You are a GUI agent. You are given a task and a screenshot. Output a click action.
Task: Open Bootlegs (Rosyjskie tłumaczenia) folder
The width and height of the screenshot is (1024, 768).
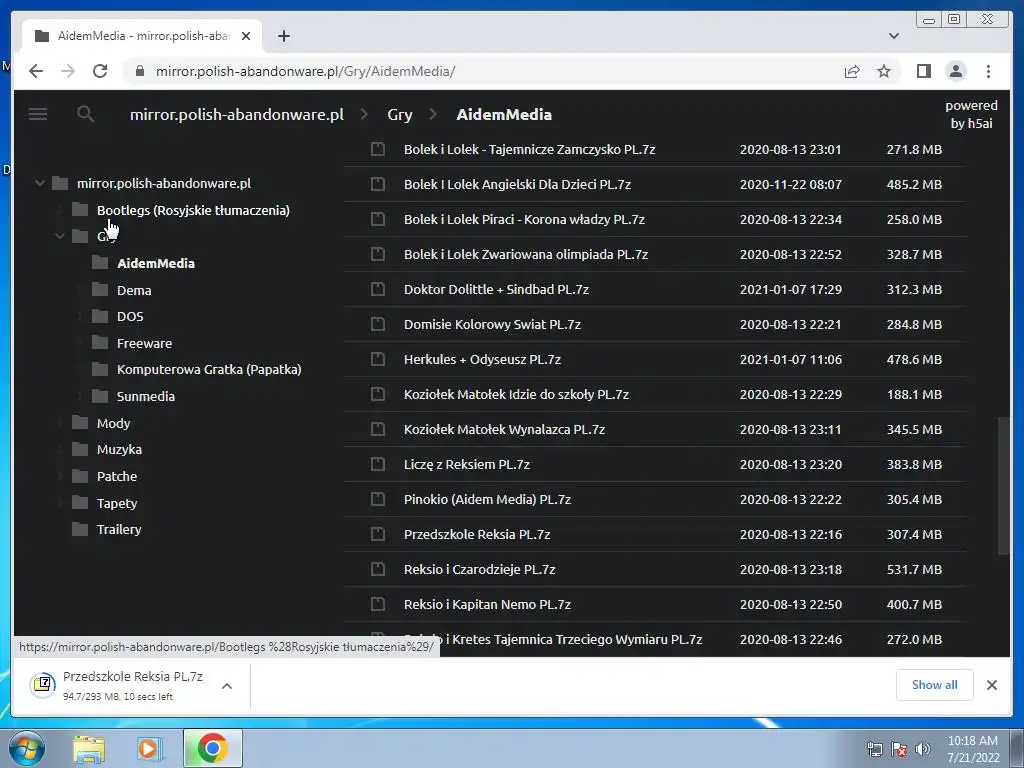click(193, 210)
